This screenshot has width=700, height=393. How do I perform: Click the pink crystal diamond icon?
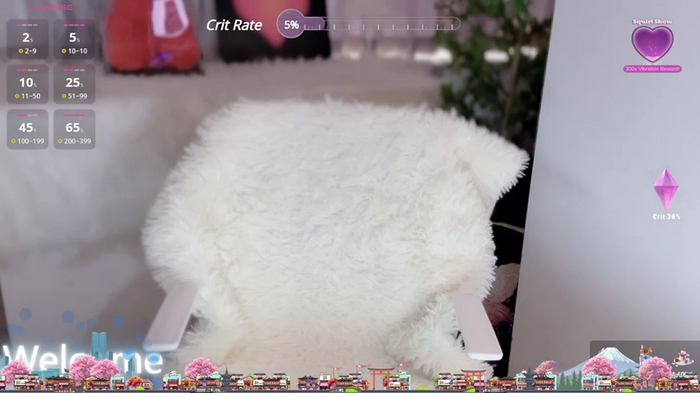tap(666, 189)
